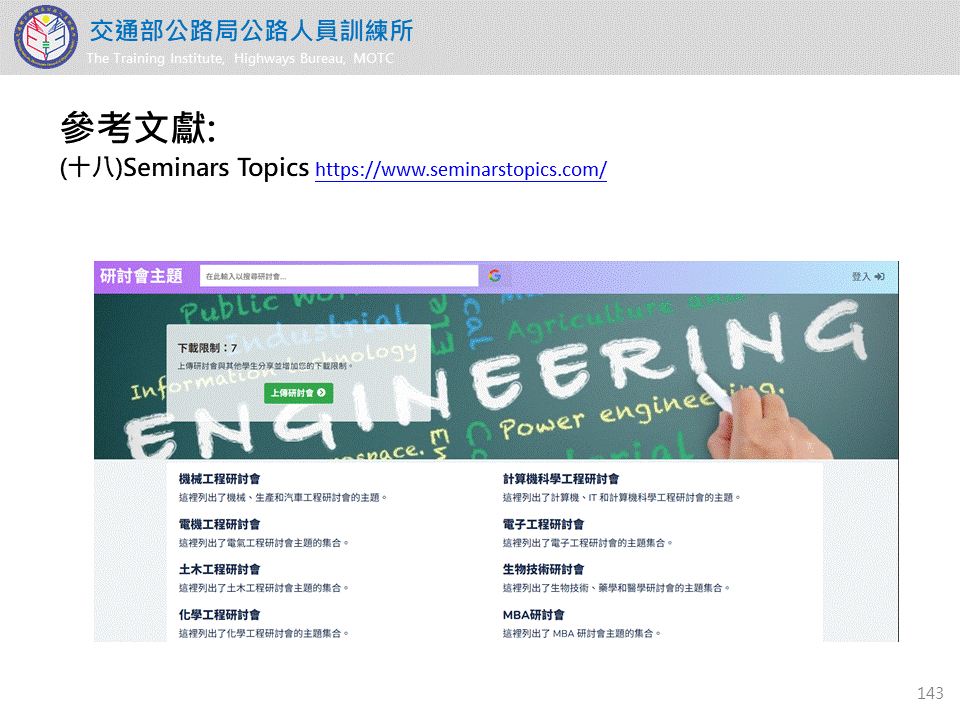Open 計算機科學工程研討會 category
The image size is (960, 720).
coord(560,479)
